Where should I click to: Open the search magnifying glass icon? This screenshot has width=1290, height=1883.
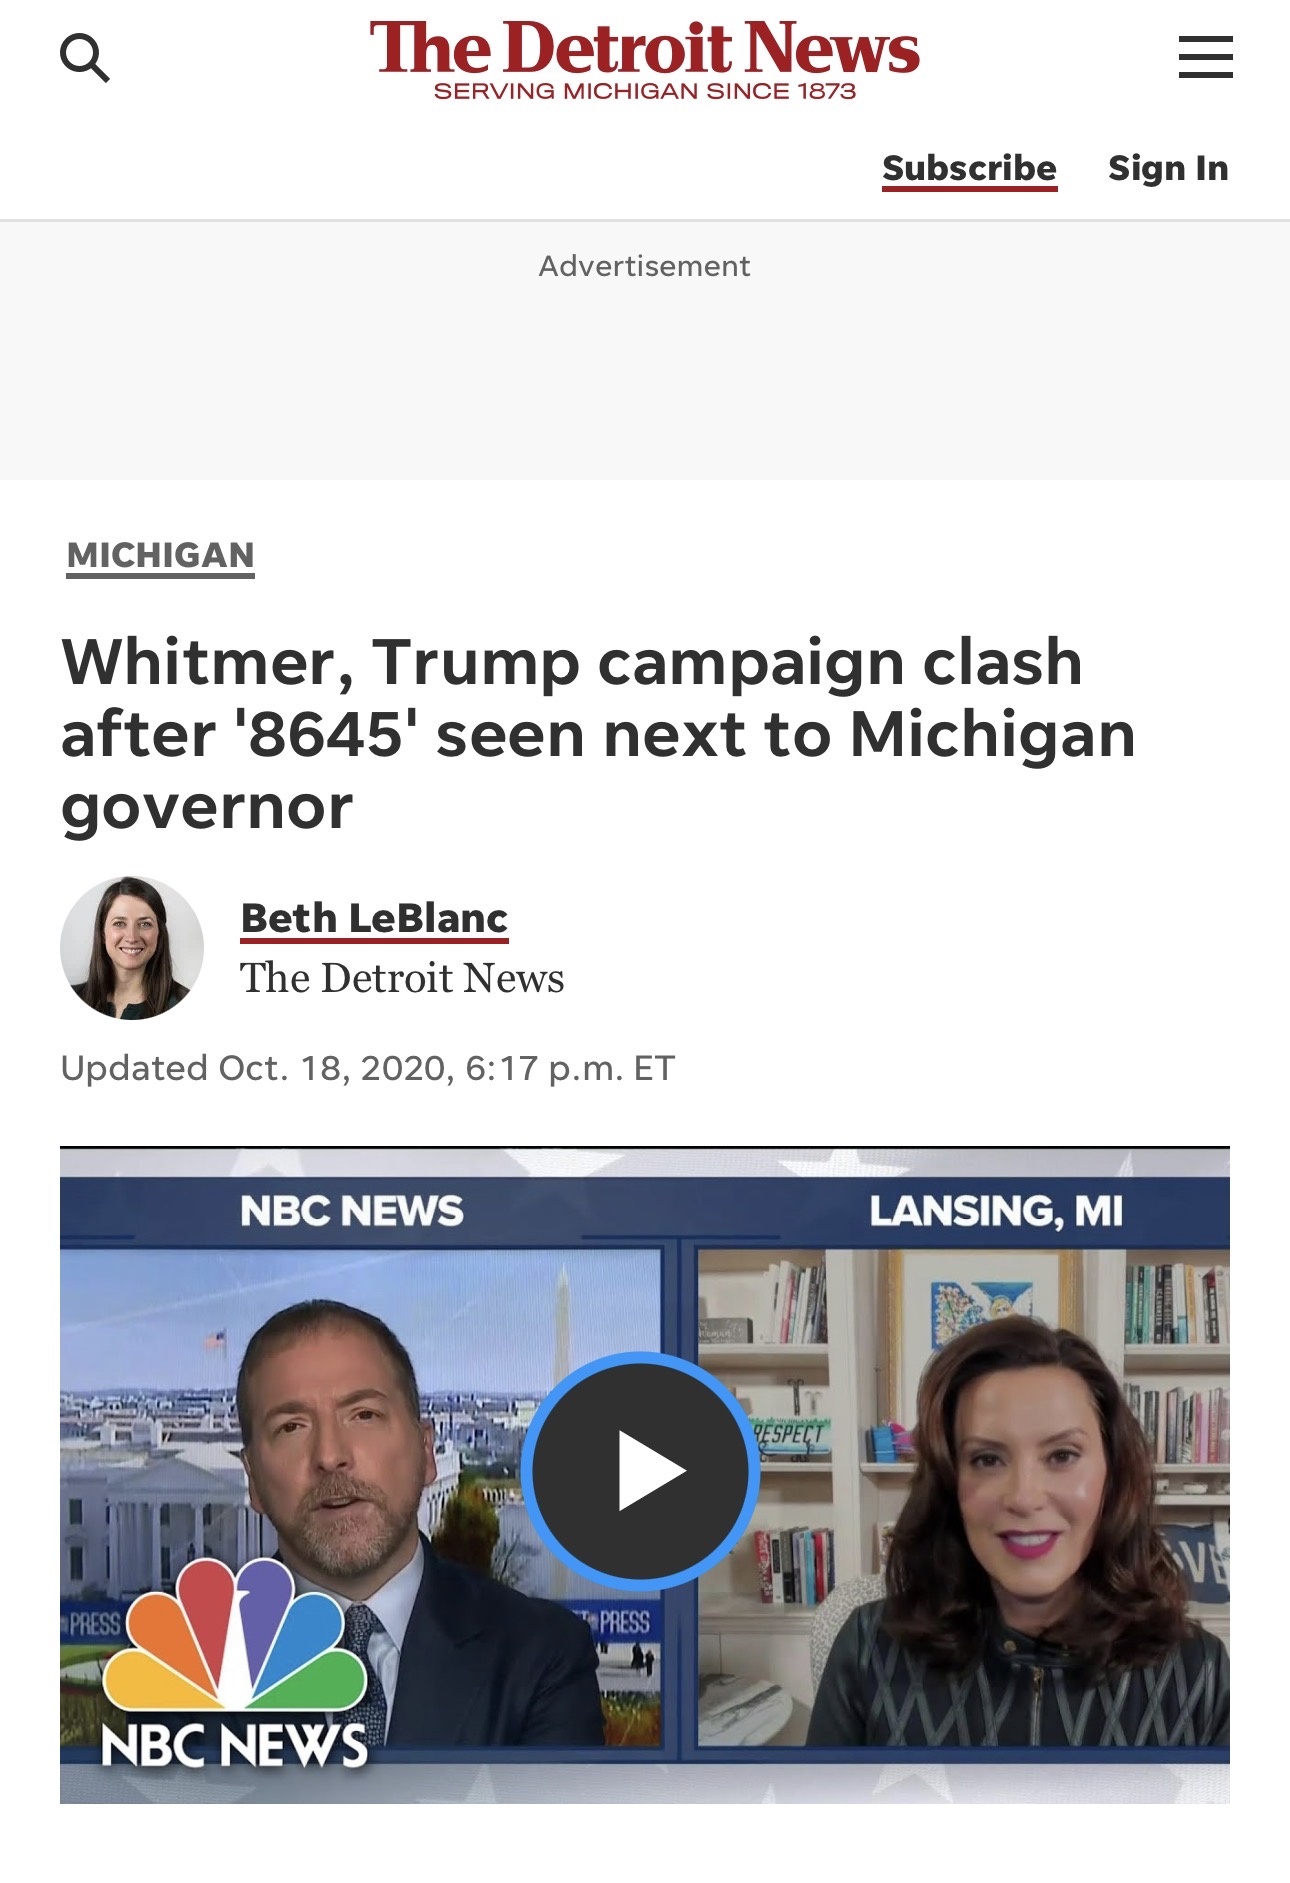pos(85,58)
